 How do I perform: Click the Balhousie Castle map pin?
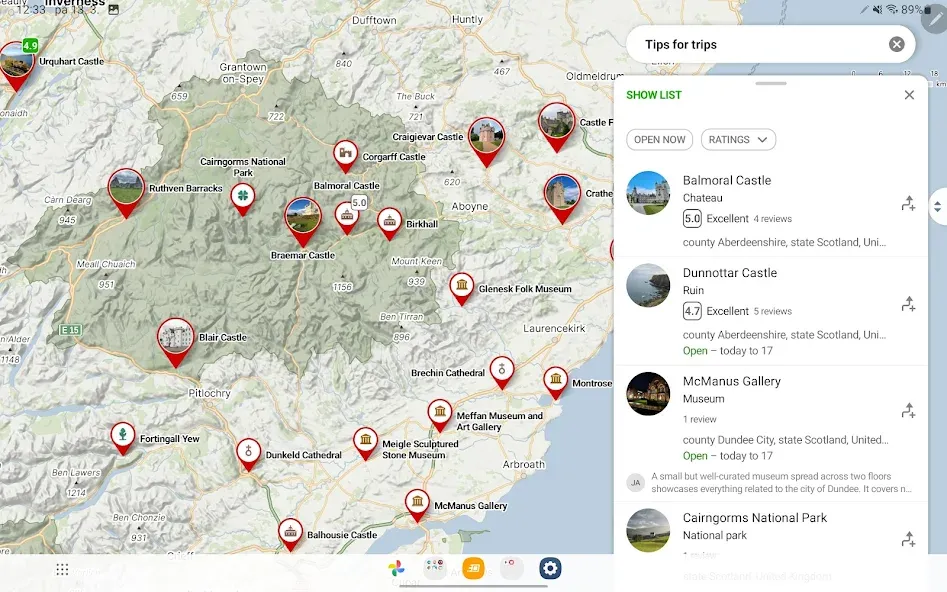pos(291,533)
